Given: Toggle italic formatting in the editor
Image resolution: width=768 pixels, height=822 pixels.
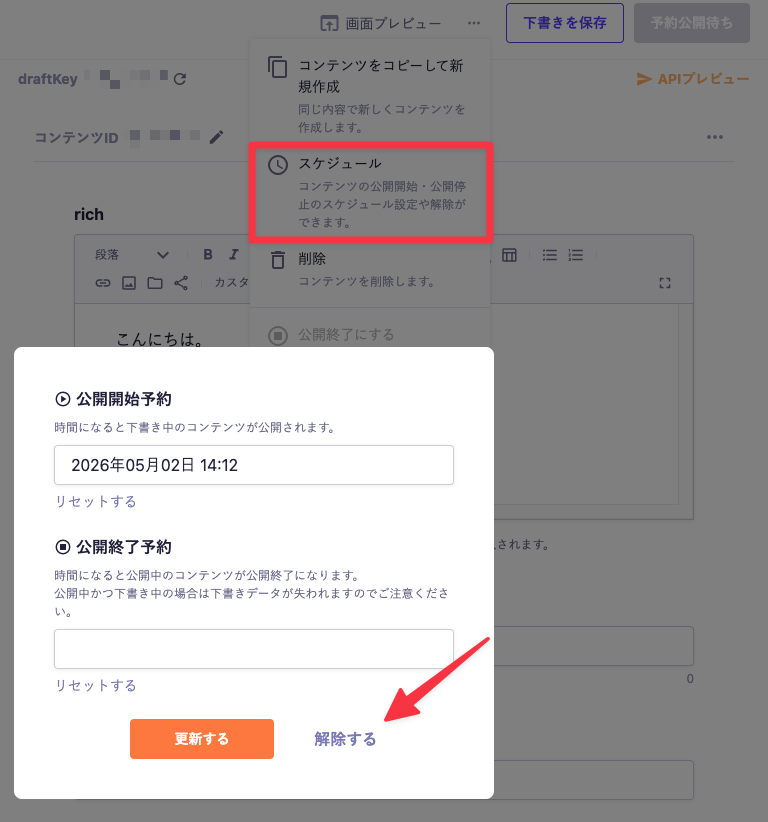Looking at the screenshot, I should (x=234, y=255).
